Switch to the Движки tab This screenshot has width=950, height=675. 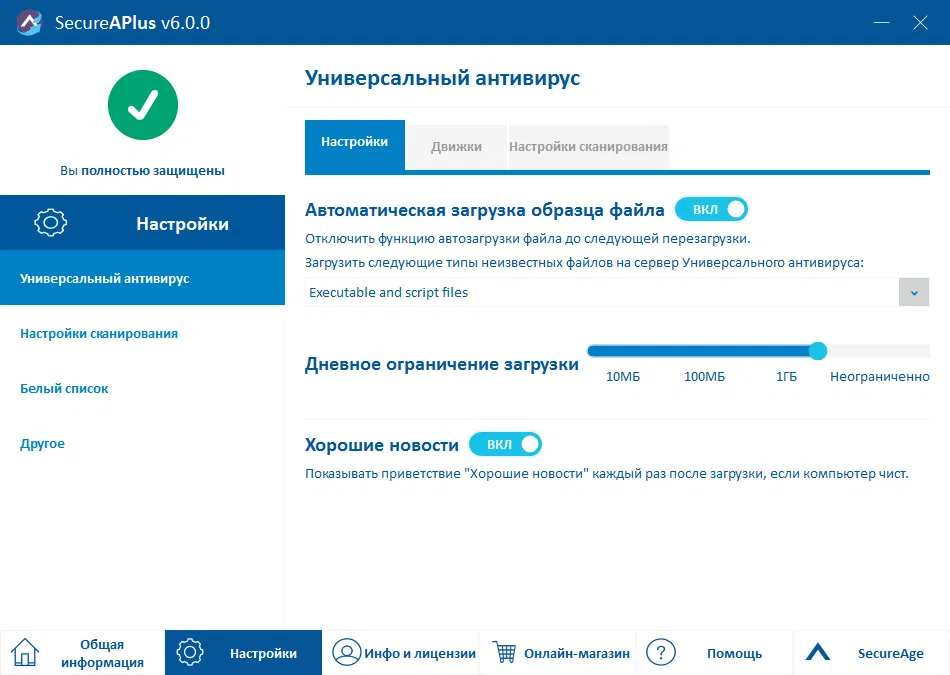(456, 147)
